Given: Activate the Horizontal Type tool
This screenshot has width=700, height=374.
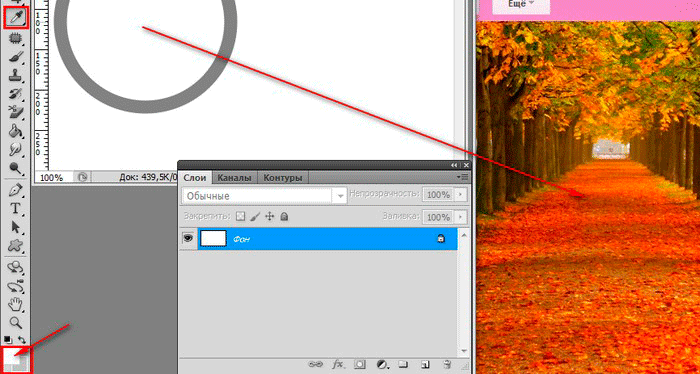Looking at the screenshot, I should point(16,208).
